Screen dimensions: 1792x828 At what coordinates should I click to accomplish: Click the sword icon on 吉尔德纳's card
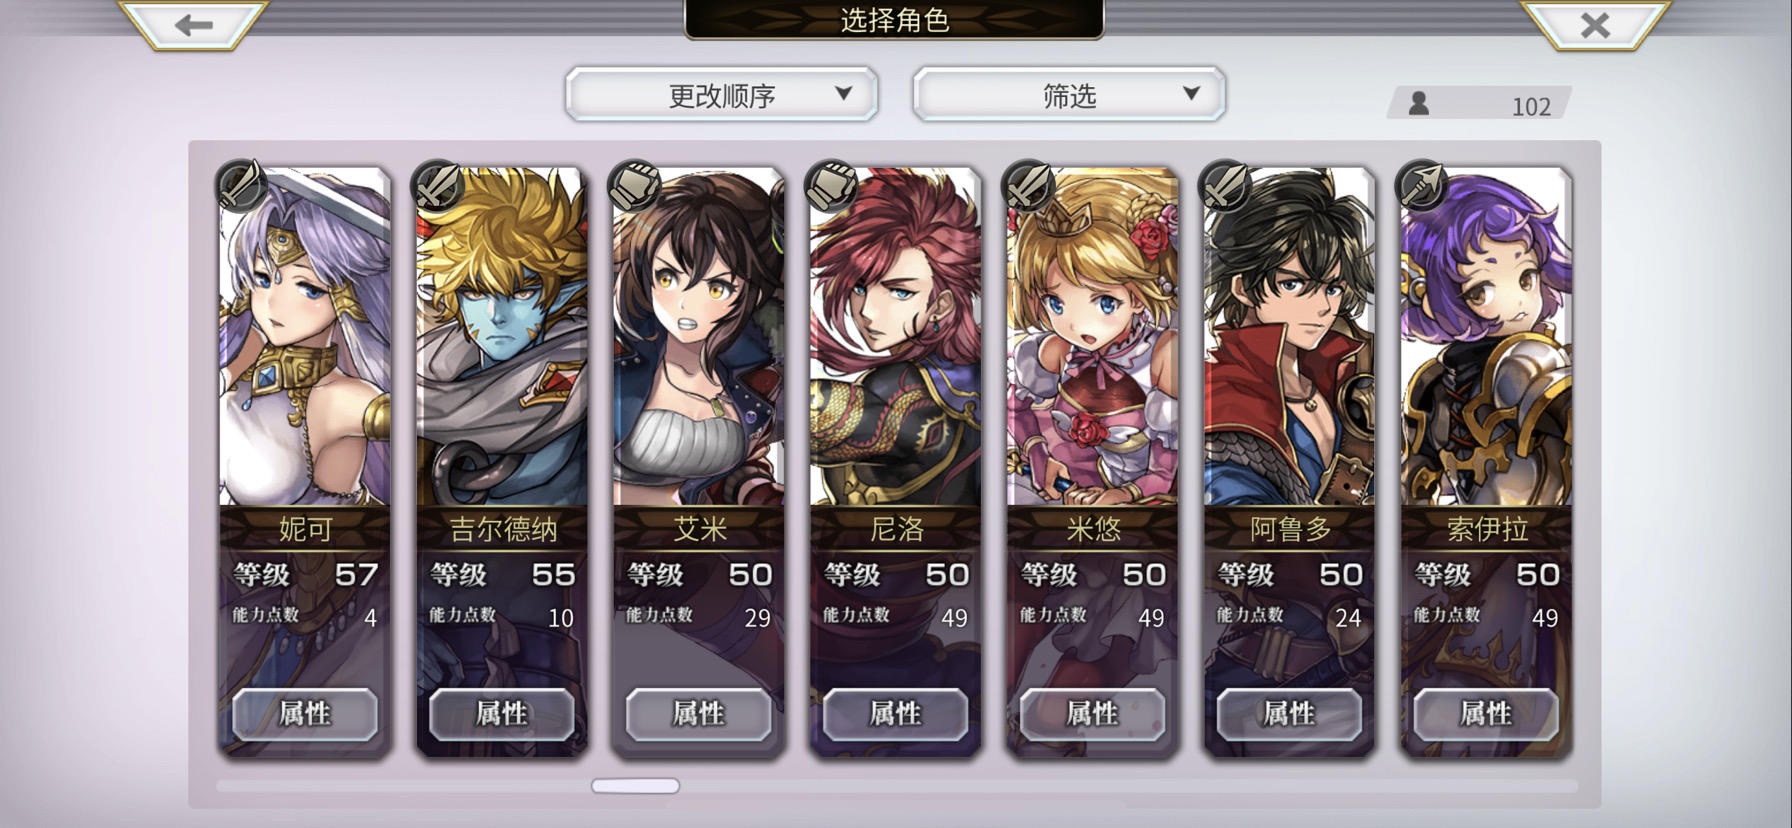[438, 184]
